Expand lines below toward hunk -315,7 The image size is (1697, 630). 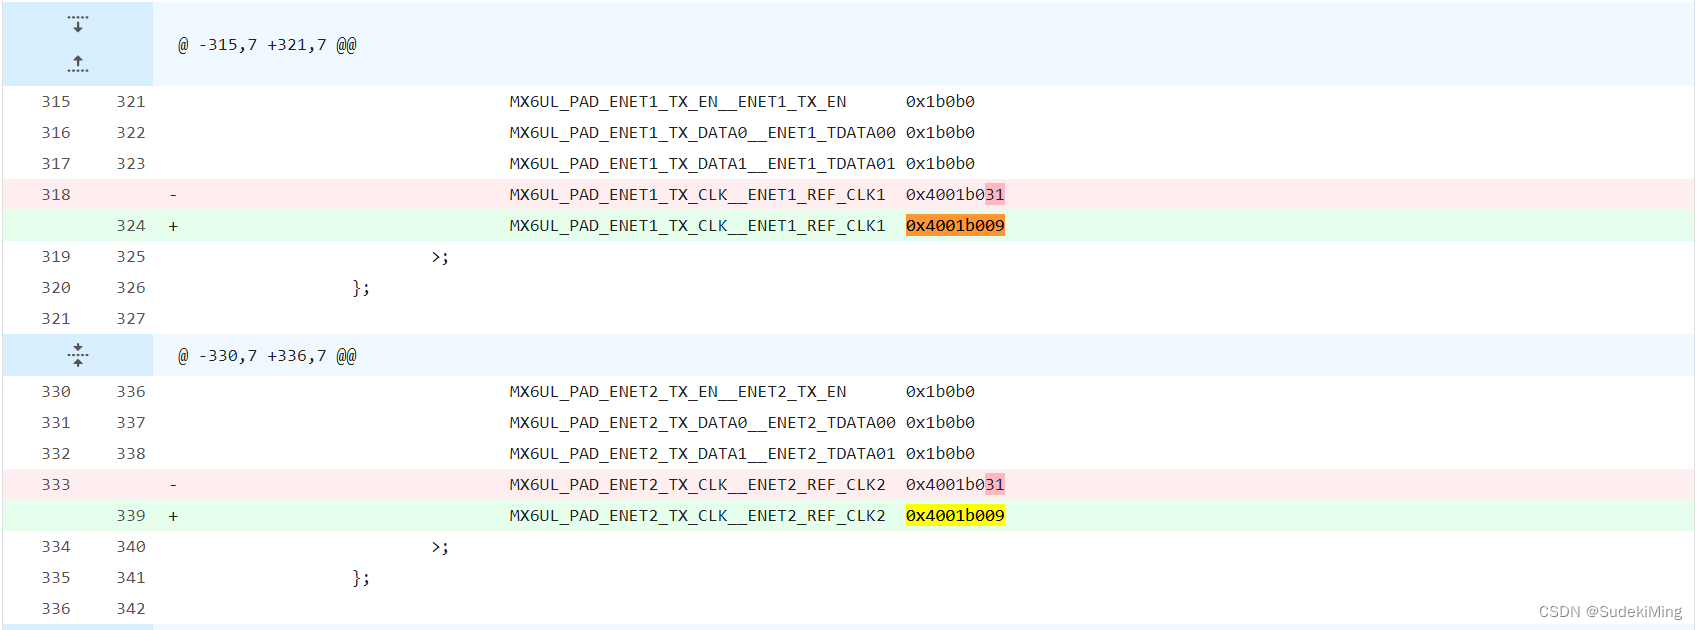(78, 64)
